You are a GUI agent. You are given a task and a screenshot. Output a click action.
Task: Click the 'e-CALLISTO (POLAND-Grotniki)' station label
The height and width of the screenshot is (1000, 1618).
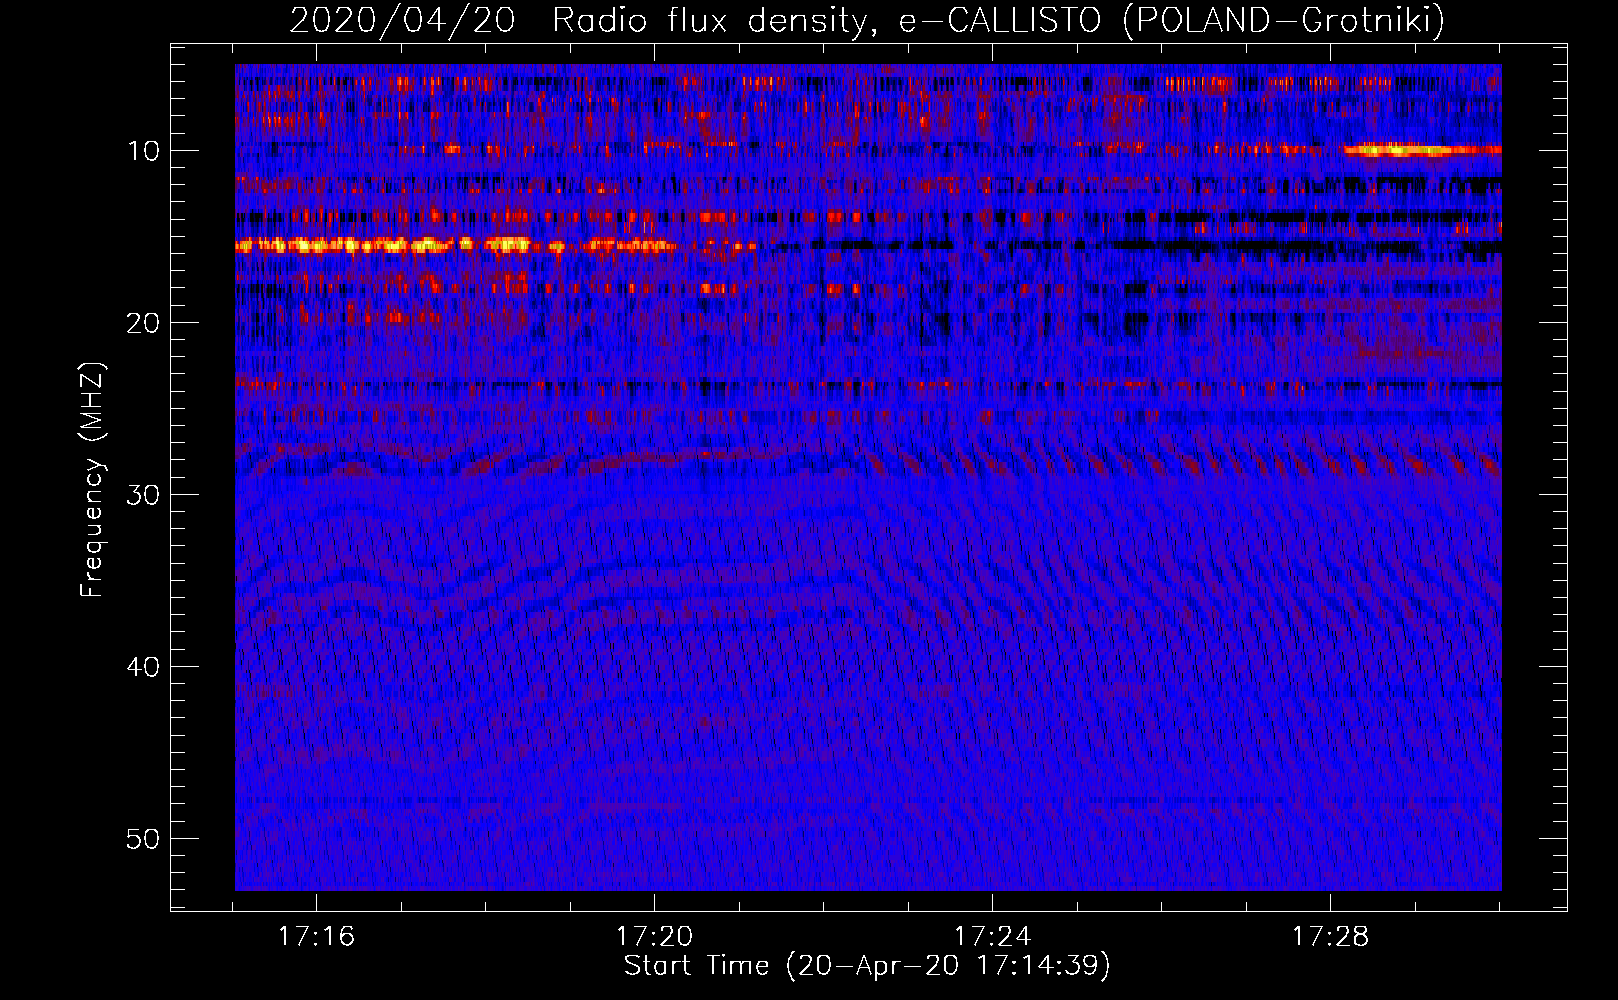(1172, 20)
